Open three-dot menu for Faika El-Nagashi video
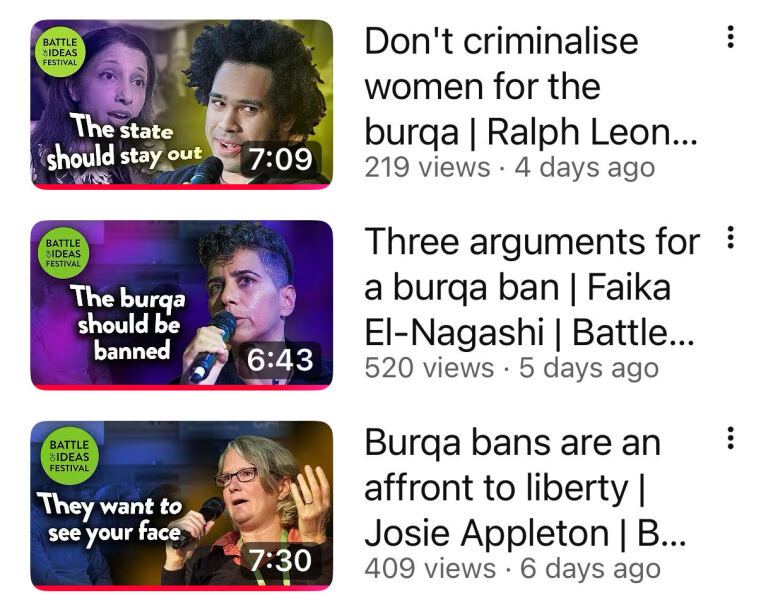Image resolution: width=761 pixels, height=600 pixels. (730, 237)
